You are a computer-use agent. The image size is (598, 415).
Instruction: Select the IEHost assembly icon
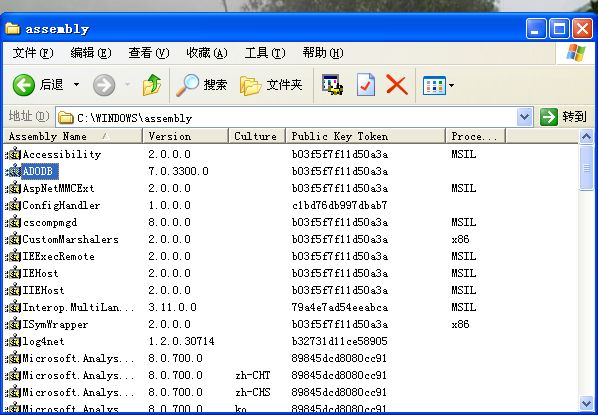[13, 273]
